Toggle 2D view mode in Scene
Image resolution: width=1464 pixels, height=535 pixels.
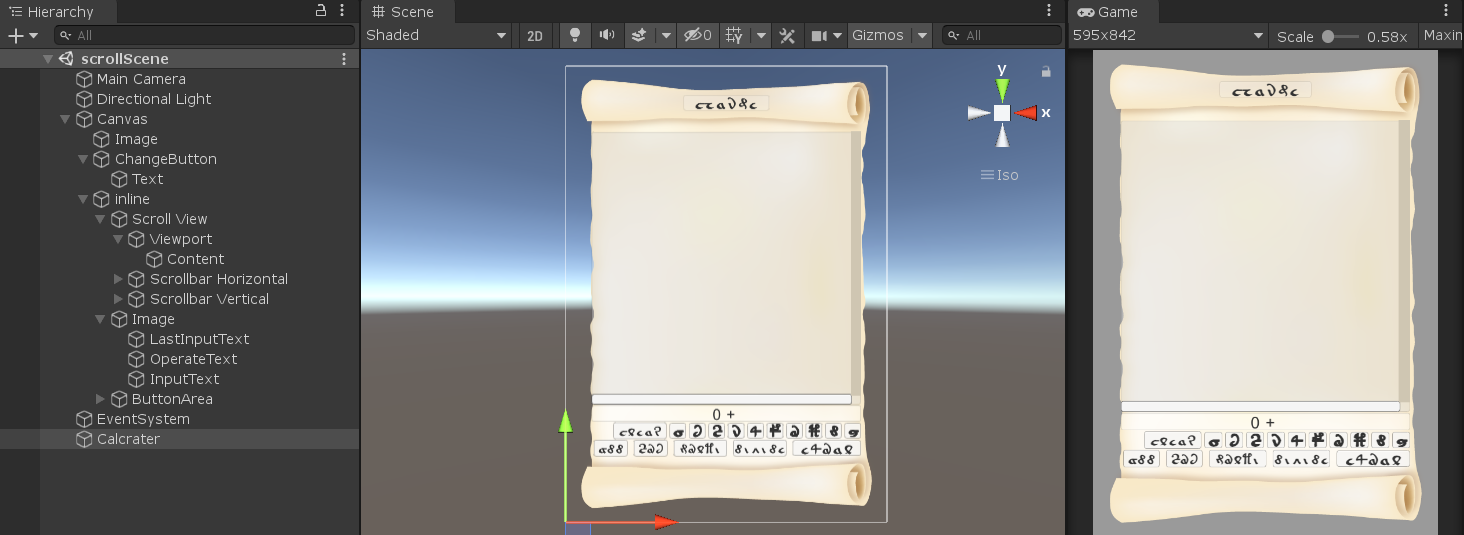coord(535,35)
